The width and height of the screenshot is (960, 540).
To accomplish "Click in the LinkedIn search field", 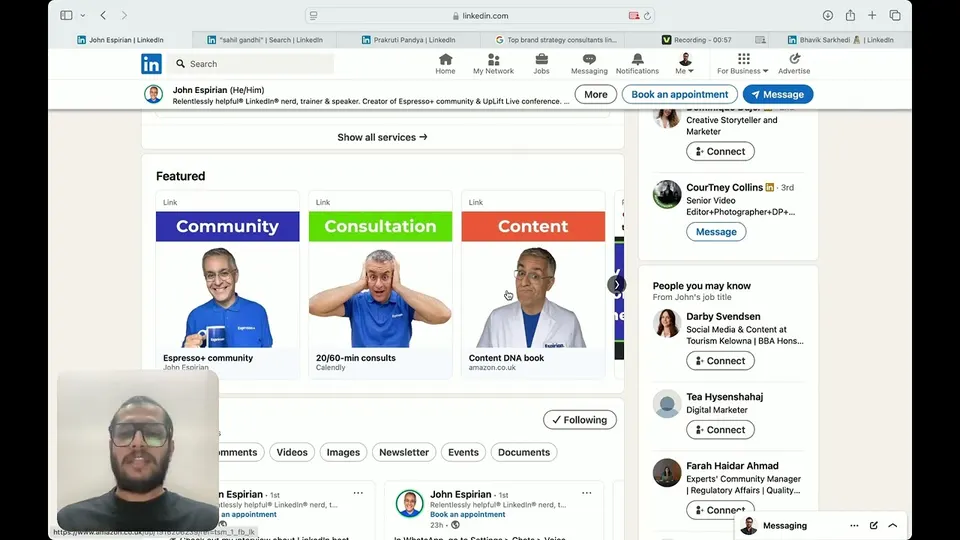I will click(250, 64).
